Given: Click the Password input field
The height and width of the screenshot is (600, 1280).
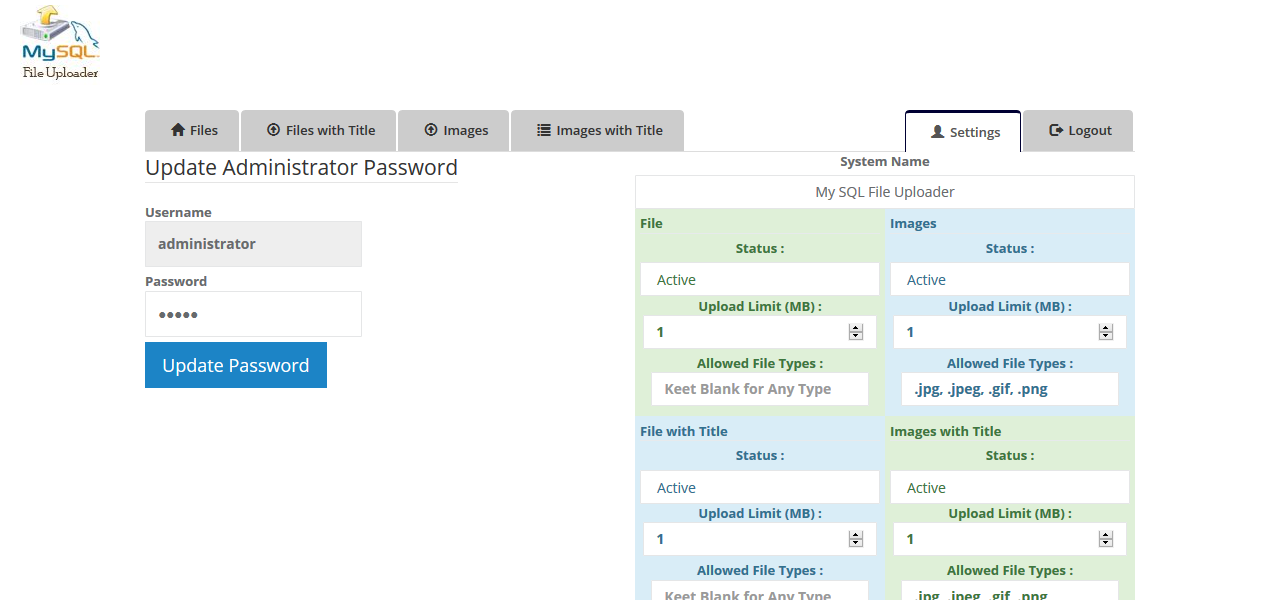Looking at the screenshot, I should pyautogui.click(x=253, y=314).
